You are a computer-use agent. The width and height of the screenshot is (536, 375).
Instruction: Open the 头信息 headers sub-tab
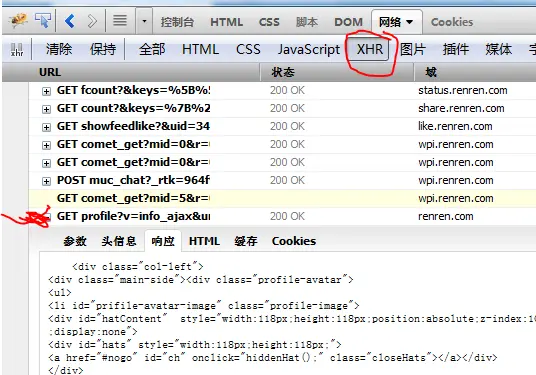click(x=119, y=241)
